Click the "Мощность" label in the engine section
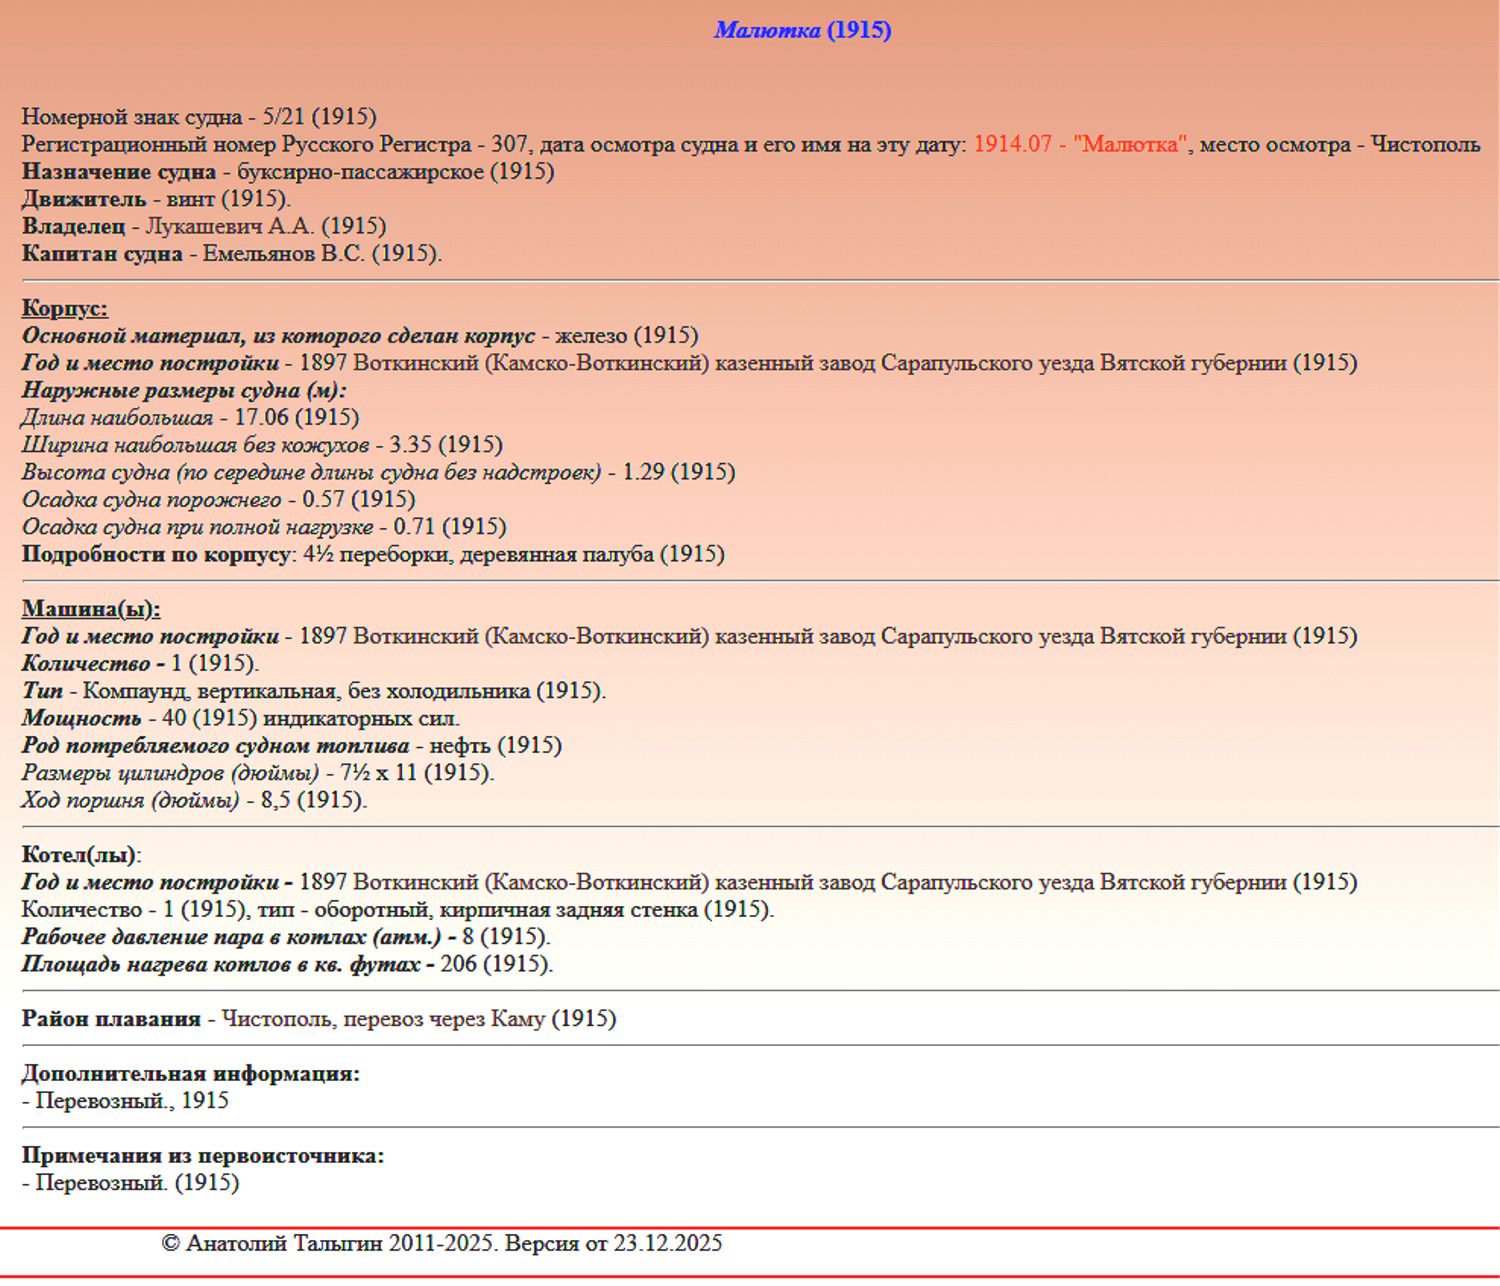 [81, 718]
